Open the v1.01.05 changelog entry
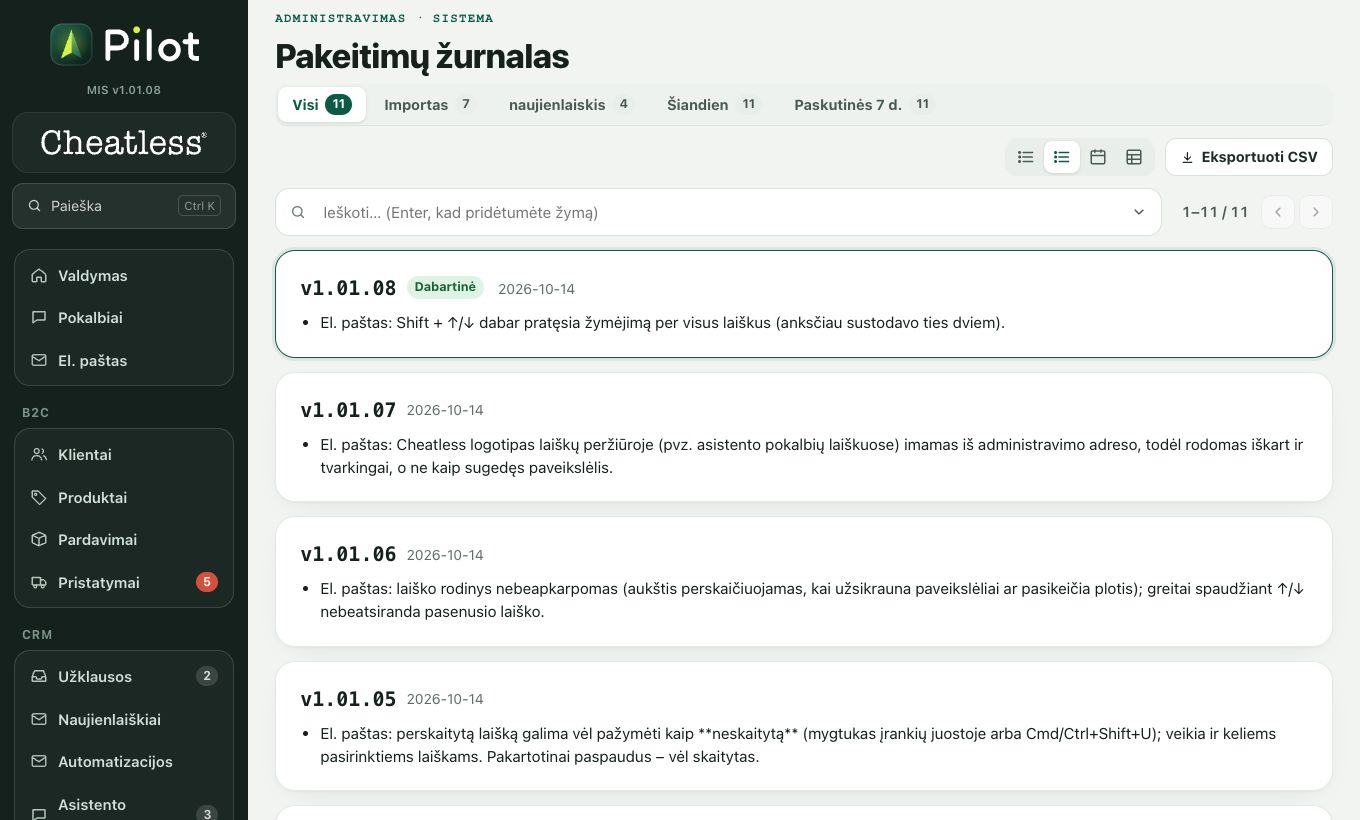This screenshot has width=1360, height=820. pyautogui.click(x=804, y=726)
